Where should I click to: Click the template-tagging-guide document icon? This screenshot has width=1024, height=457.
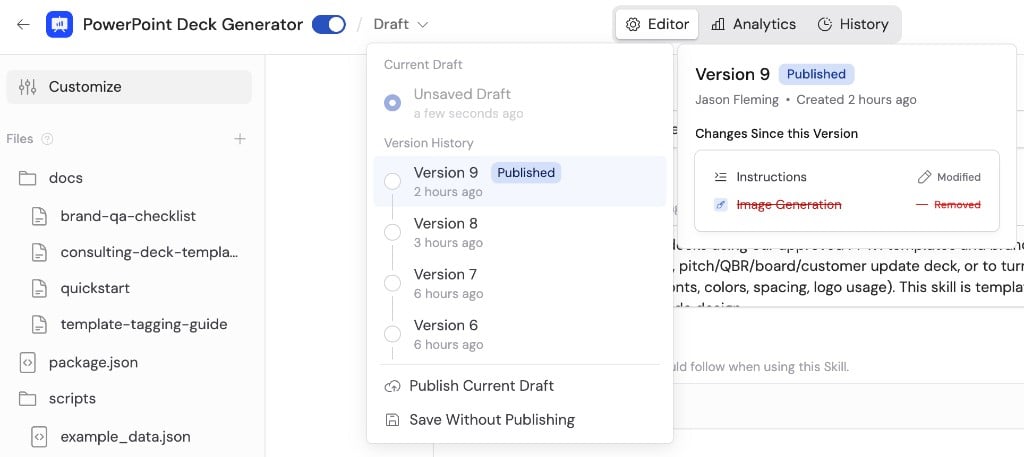(40, 324)
